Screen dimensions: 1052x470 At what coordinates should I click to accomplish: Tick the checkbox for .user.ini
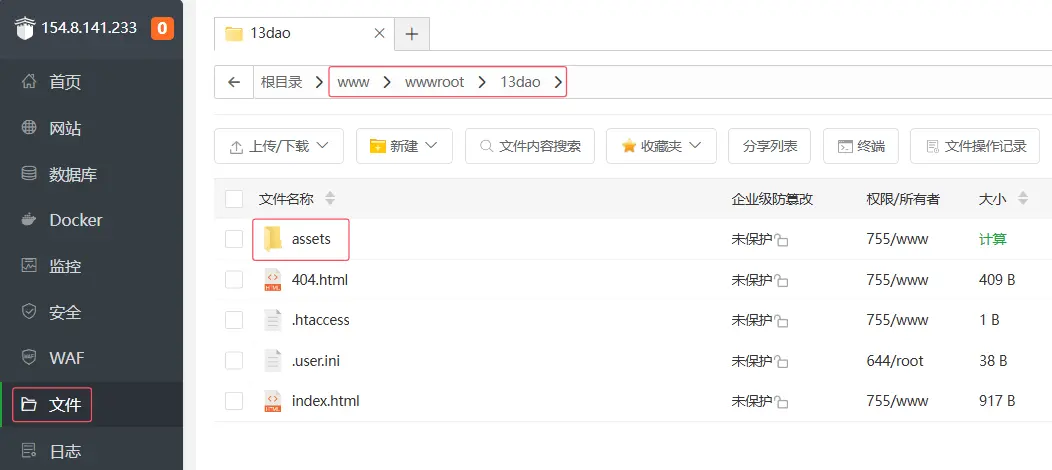(233, 361)
